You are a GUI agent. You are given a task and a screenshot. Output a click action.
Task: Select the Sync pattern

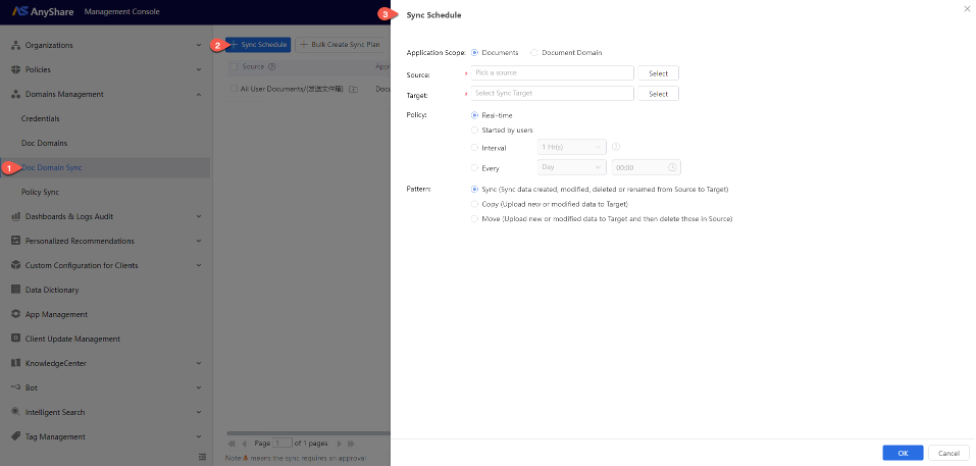(x=475, y=189)
